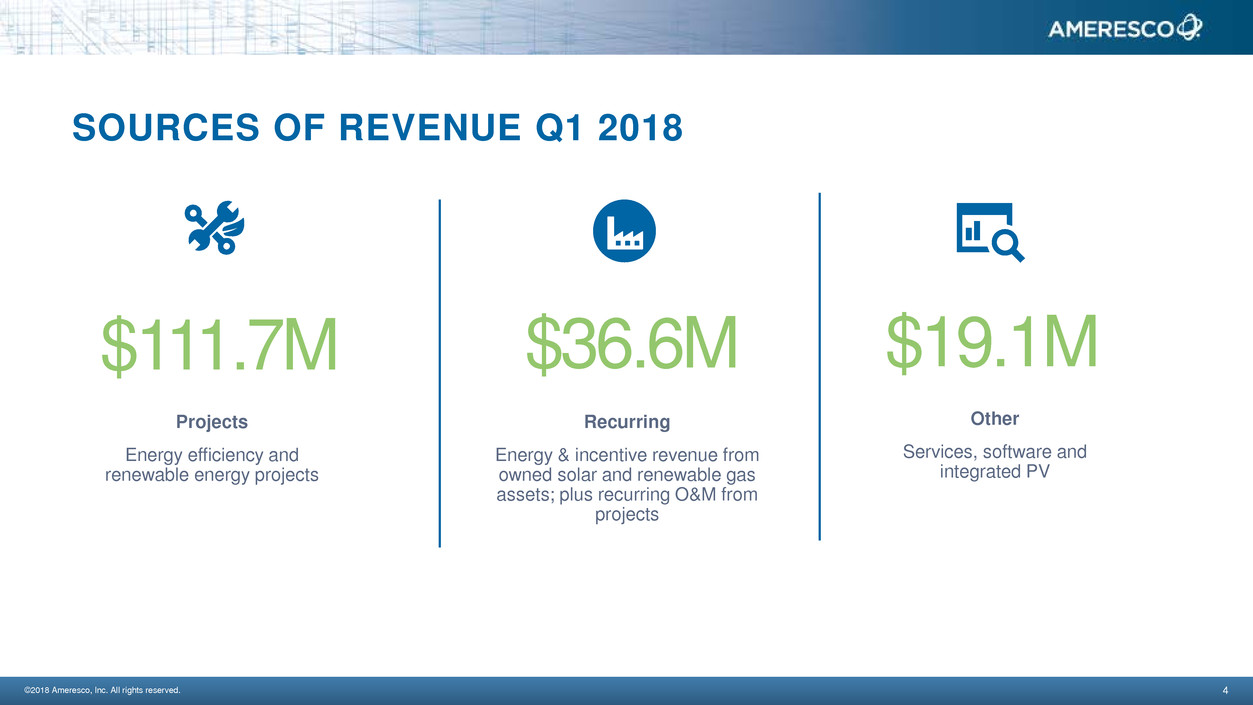Select the Projects heading
This screenshot has width=1253, height=705.
coord(212,422)
